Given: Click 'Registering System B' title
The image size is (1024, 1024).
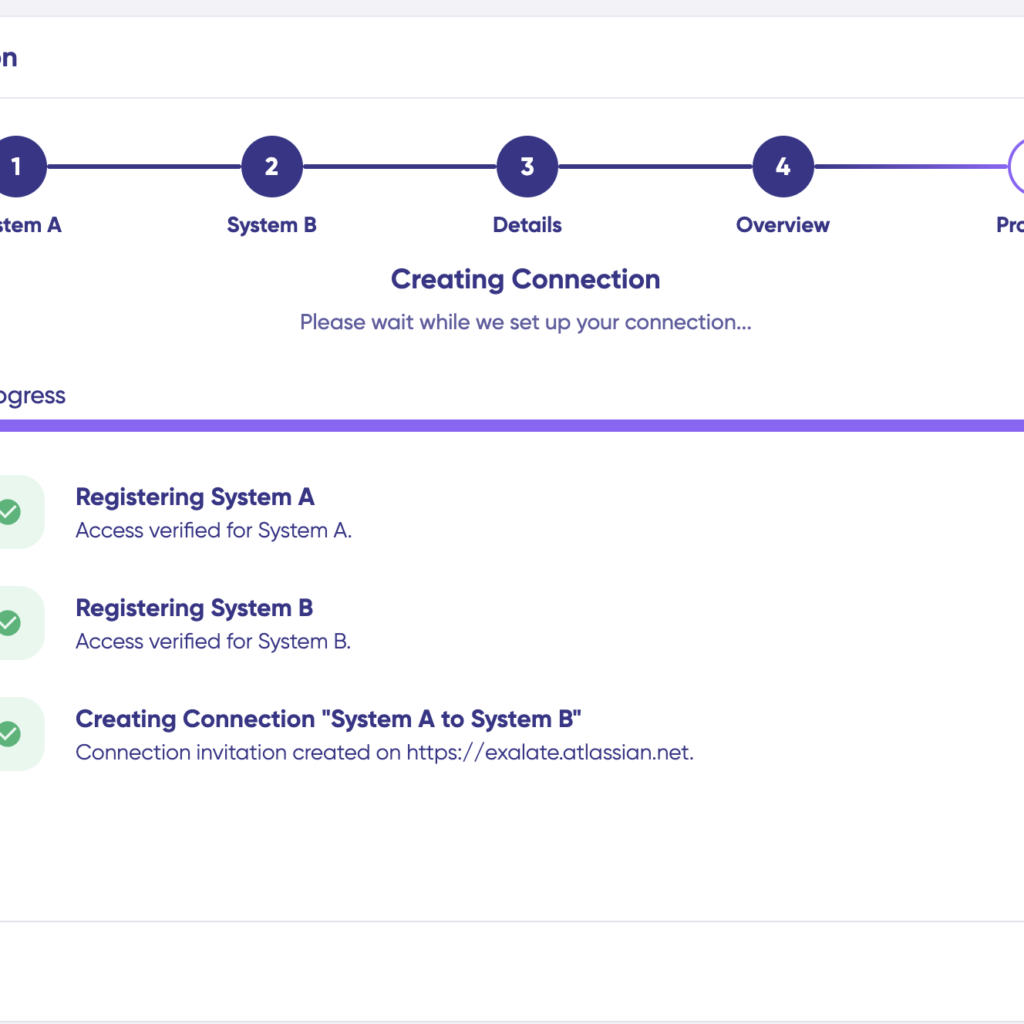Looking at the screenshot, I should (194, 609).
